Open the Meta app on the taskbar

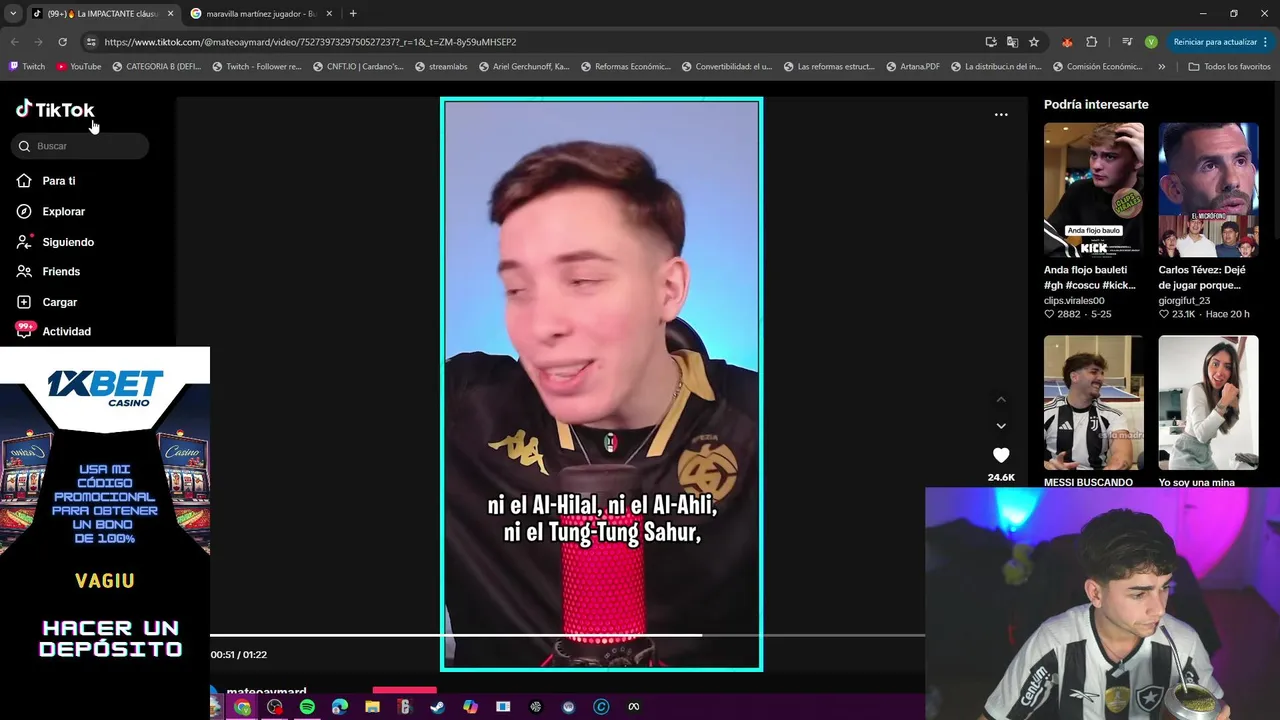coord(633,707)
